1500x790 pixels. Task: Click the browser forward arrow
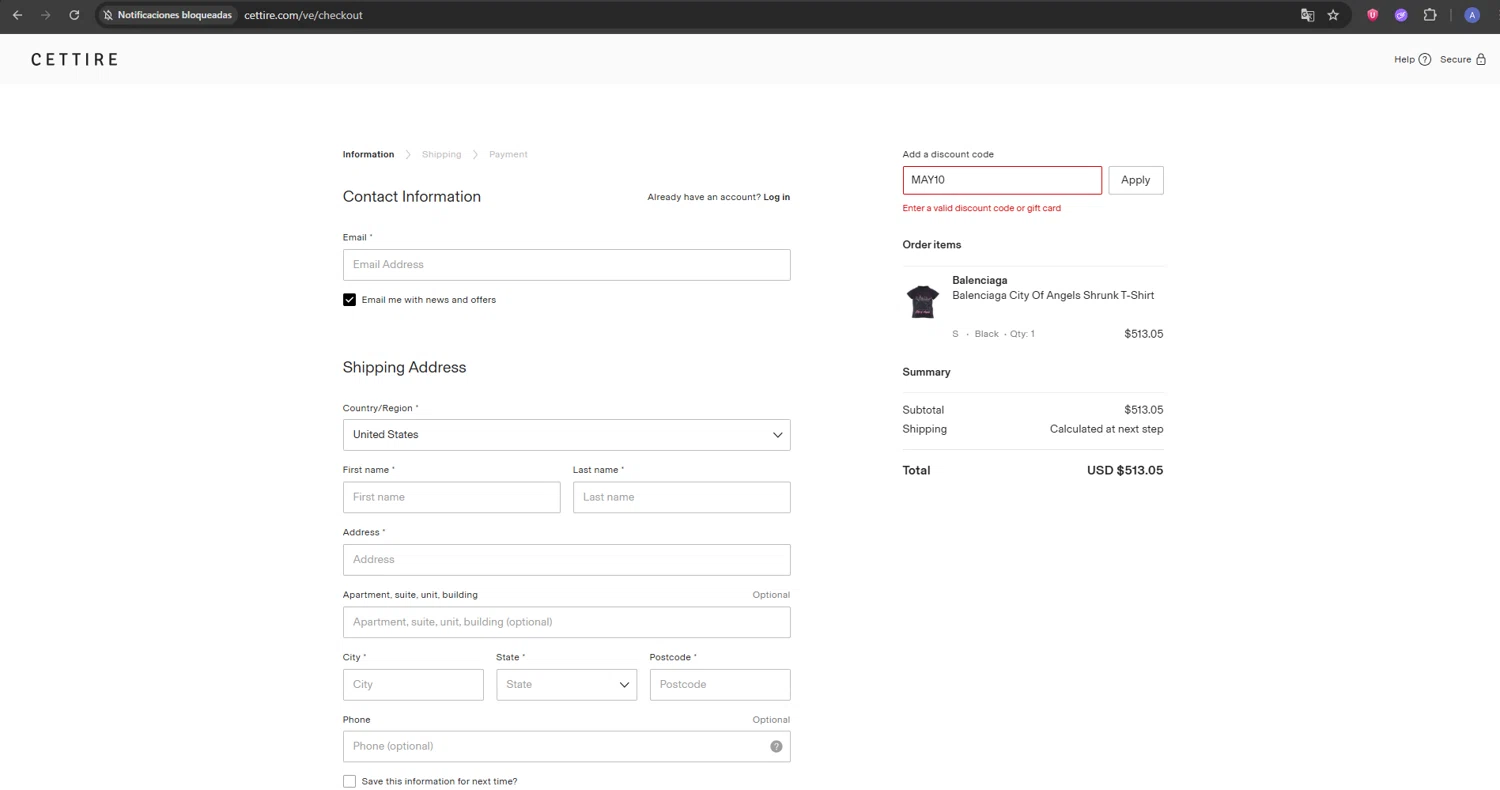tap(45, 15)
